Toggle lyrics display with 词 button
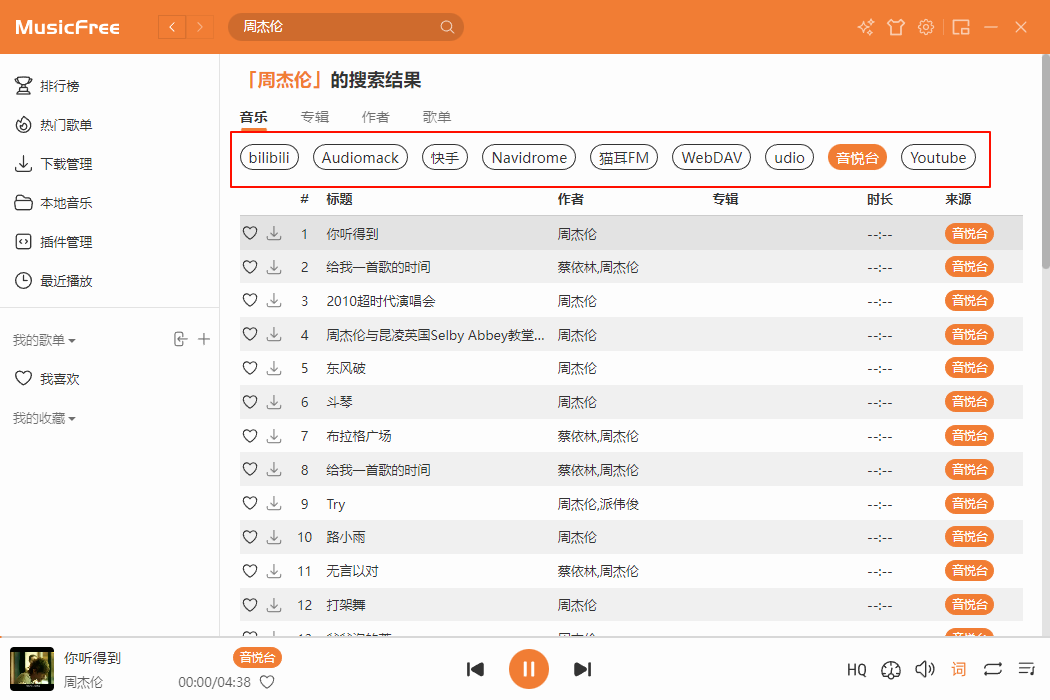 [x=958, y=669]
